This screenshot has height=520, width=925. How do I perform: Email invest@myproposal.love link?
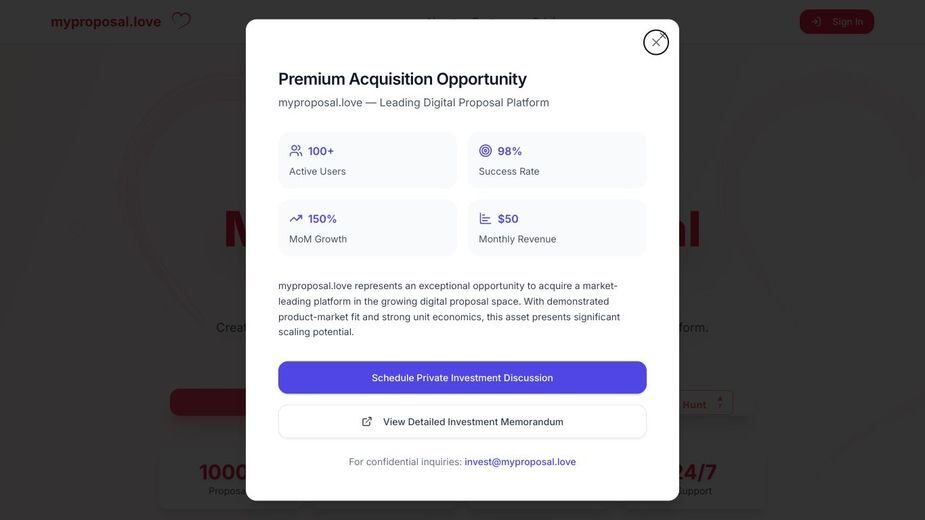point(520,462)
